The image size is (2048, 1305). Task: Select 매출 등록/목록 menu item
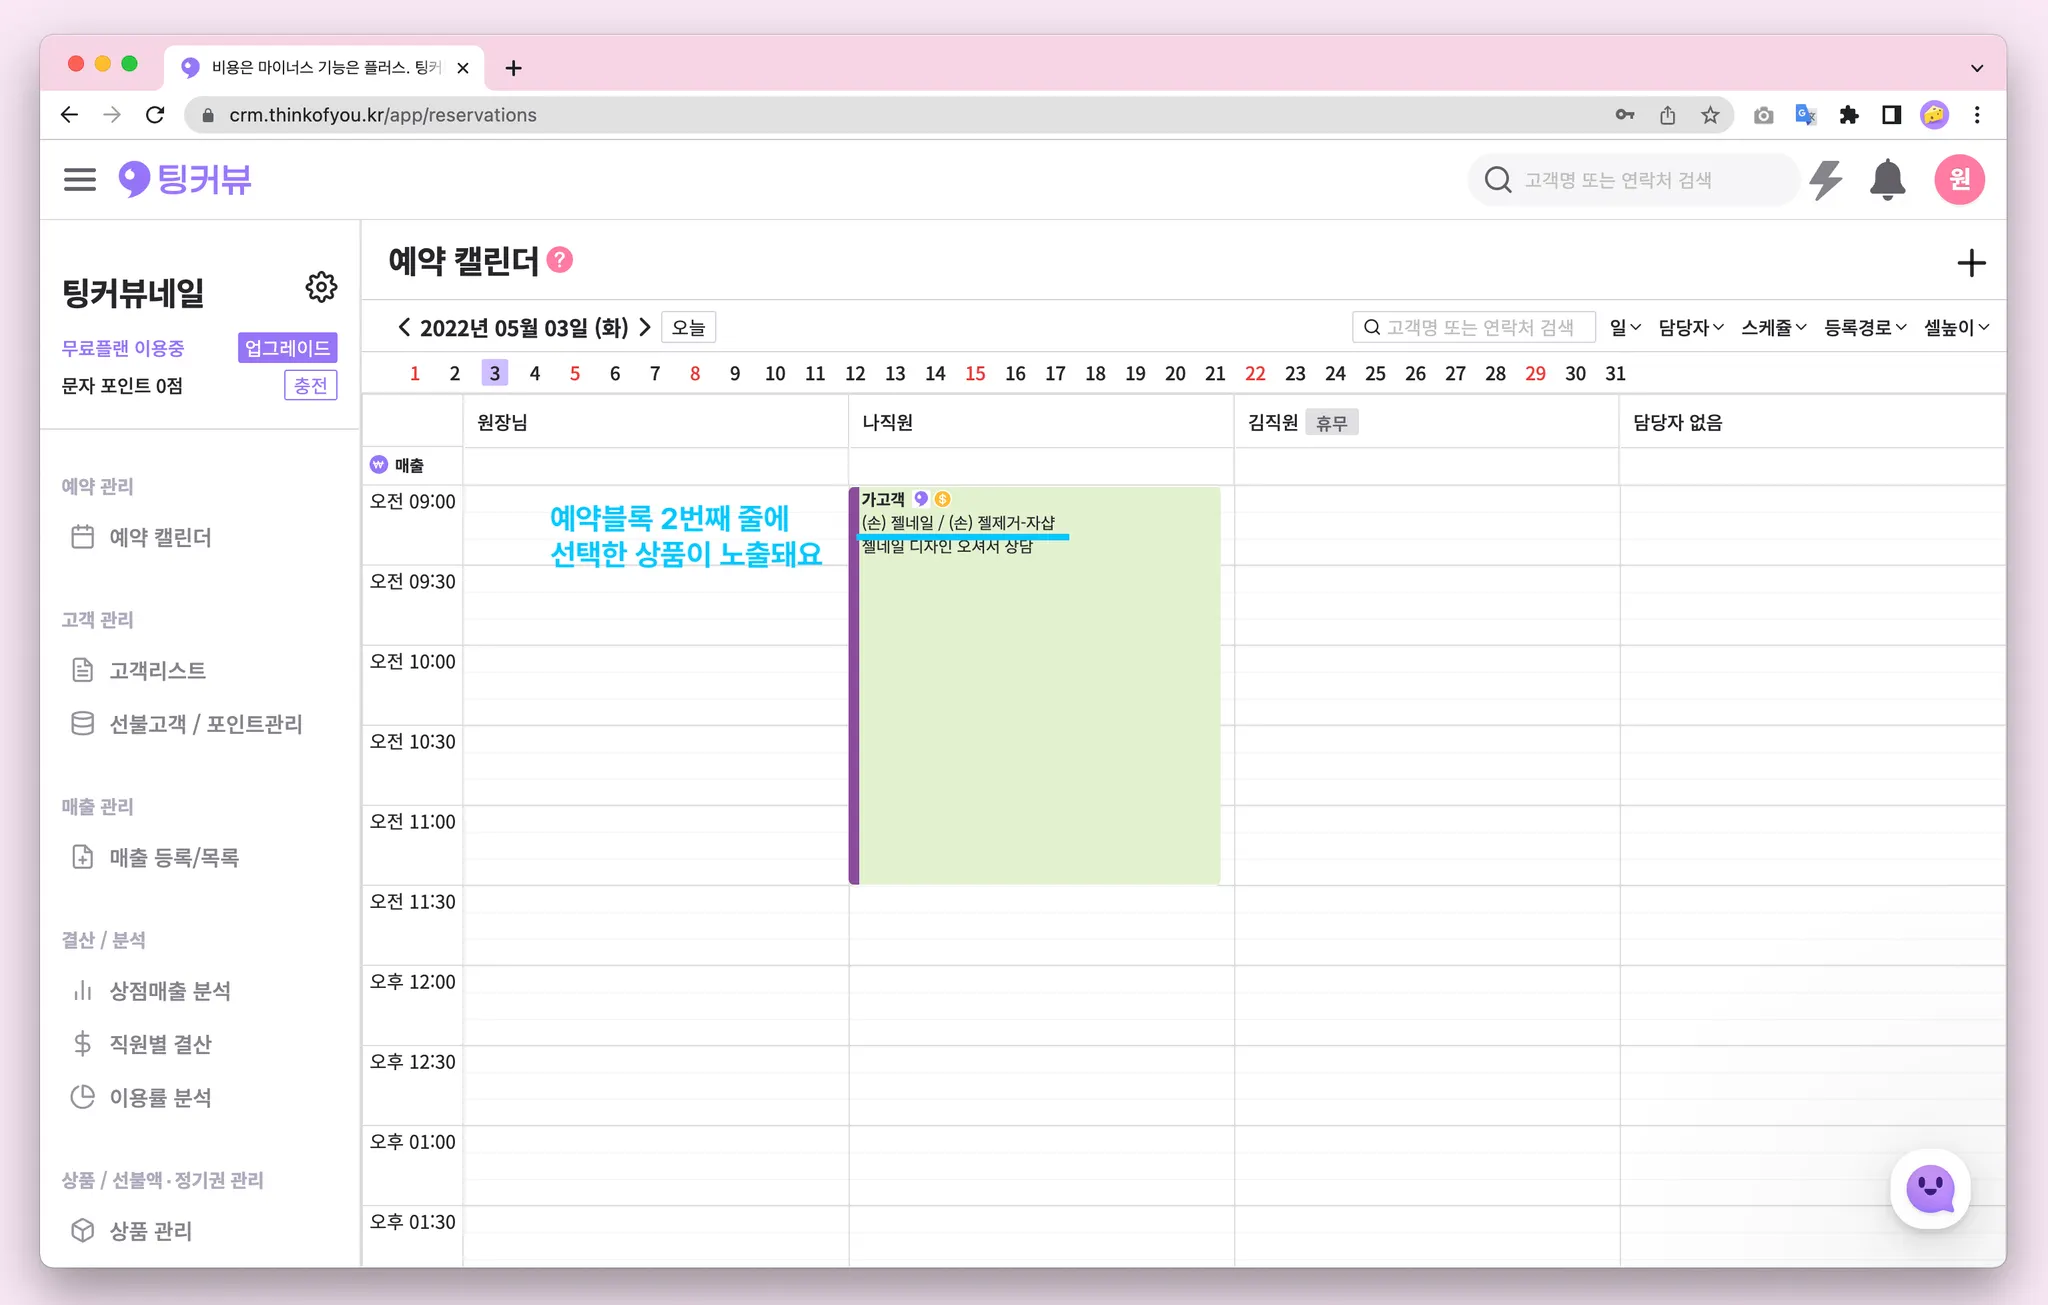point(173,857)
